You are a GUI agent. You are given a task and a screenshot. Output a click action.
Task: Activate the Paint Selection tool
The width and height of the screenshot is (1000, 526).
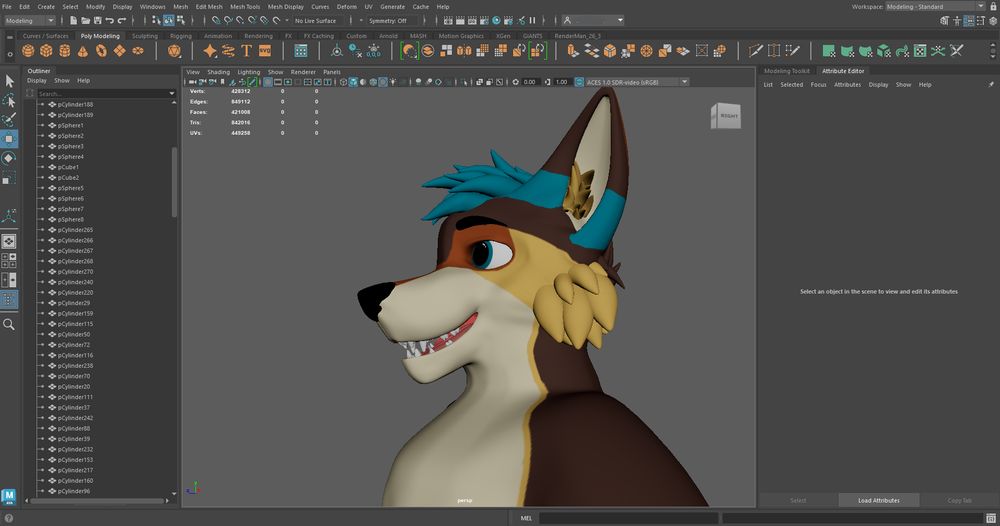9,119
